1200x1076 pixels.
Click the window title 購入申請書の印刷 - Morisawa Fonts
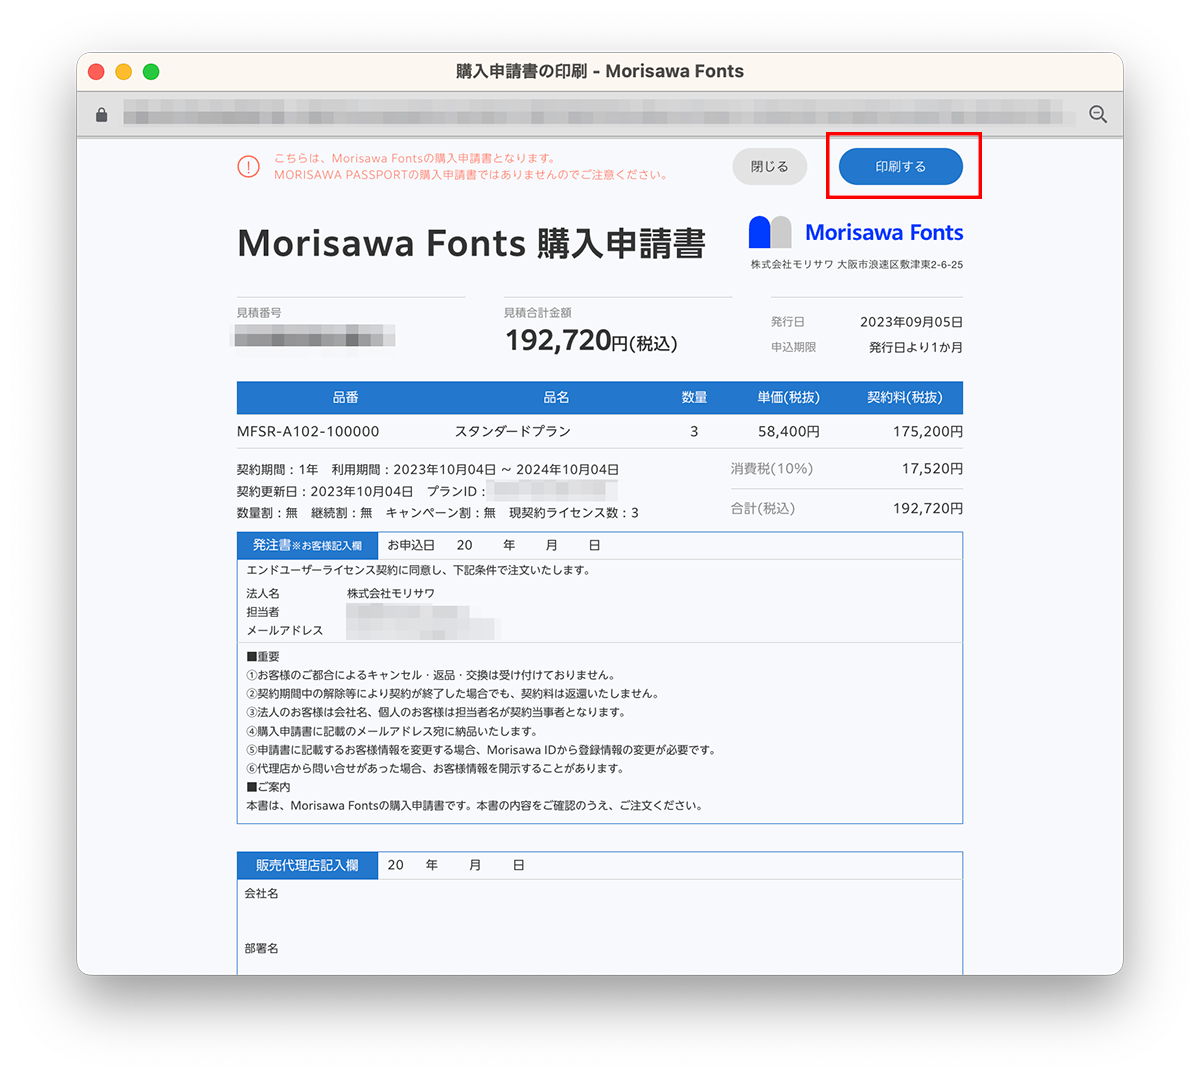[600, 72]
